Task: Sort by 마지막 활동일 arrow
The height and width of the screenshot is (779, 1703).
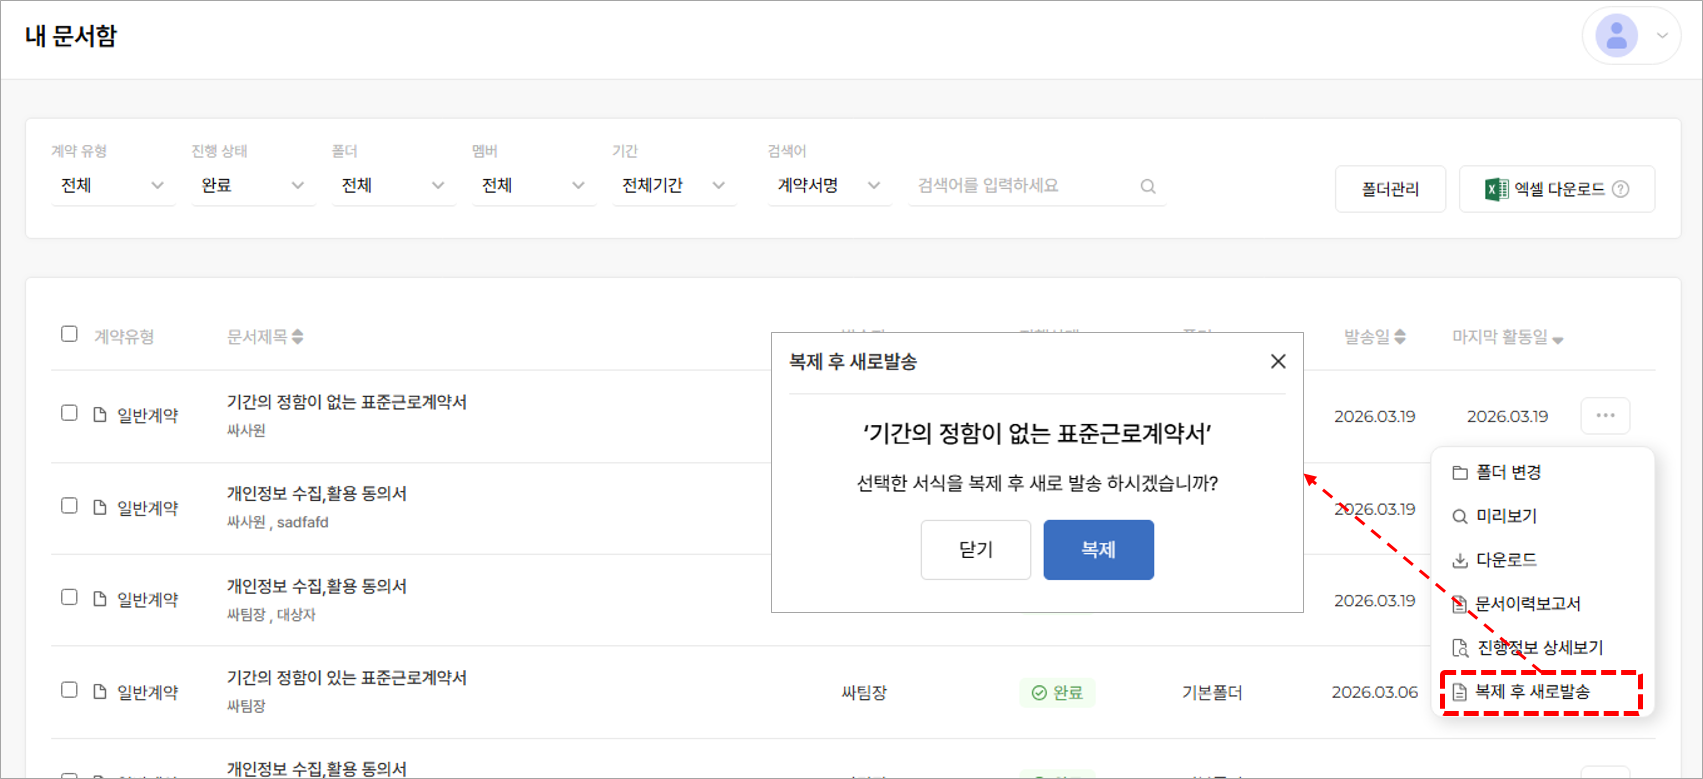Action: [1558, 340]
